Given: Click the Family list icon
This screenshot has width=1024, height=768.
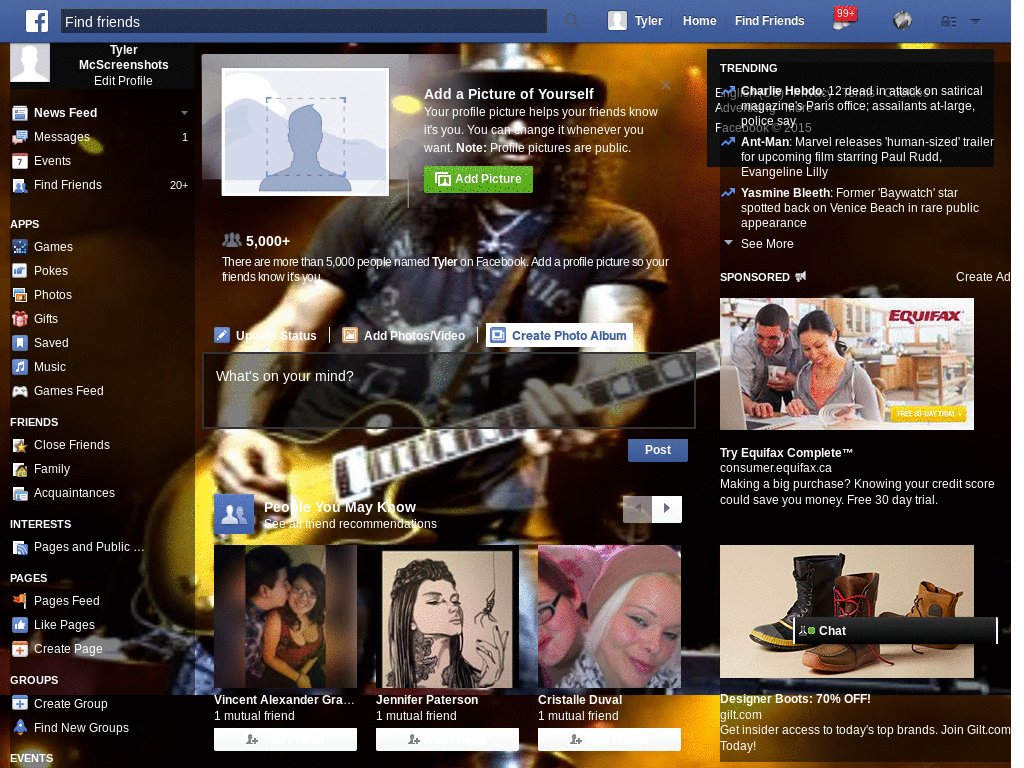Looking at the screenshot, I should click(20, 470).
